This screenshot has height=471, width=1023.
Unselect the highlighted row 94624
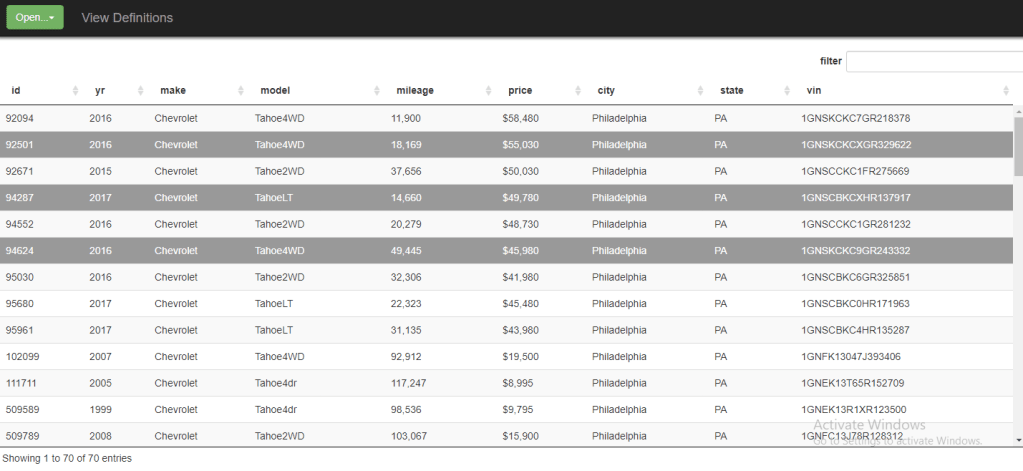pos(400,251)
